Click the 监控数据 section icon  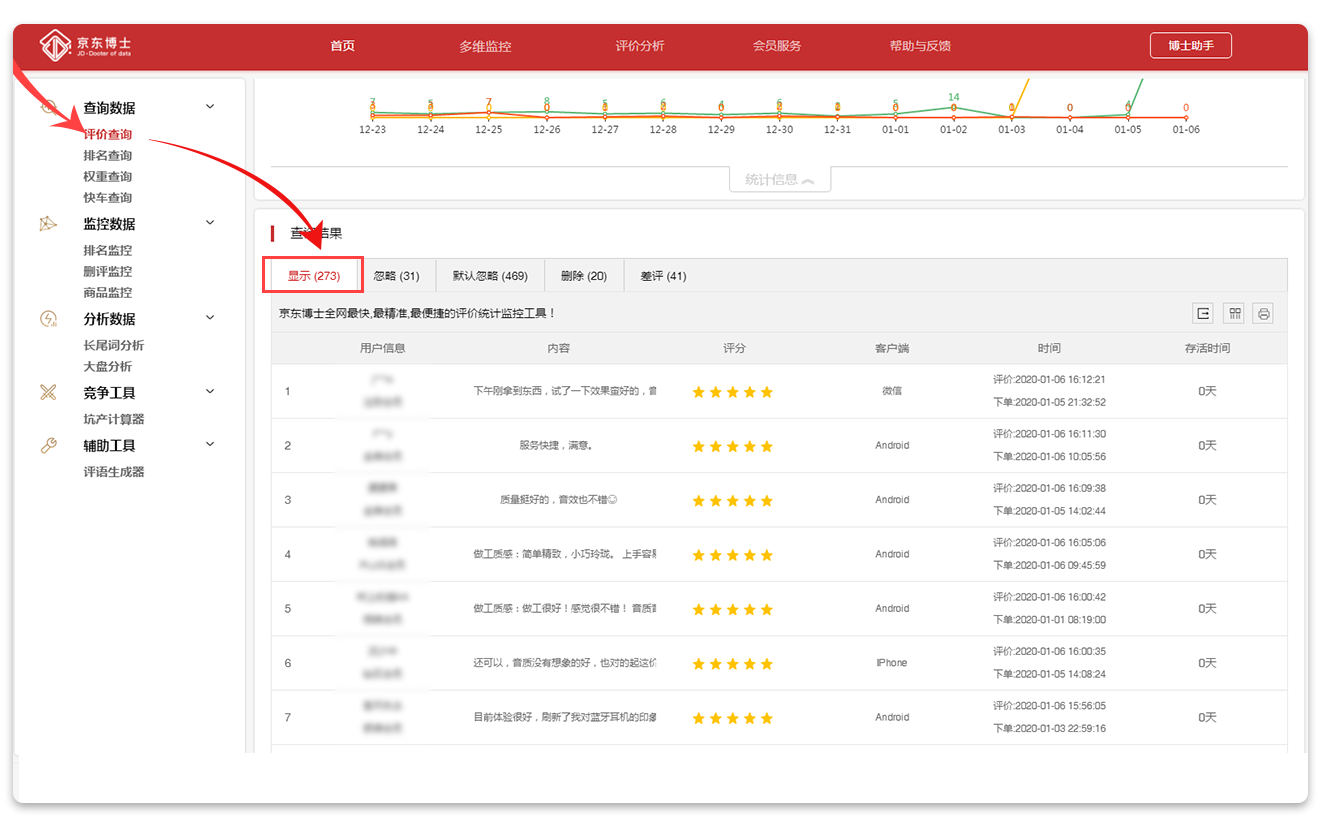click(x=48, y=224)
